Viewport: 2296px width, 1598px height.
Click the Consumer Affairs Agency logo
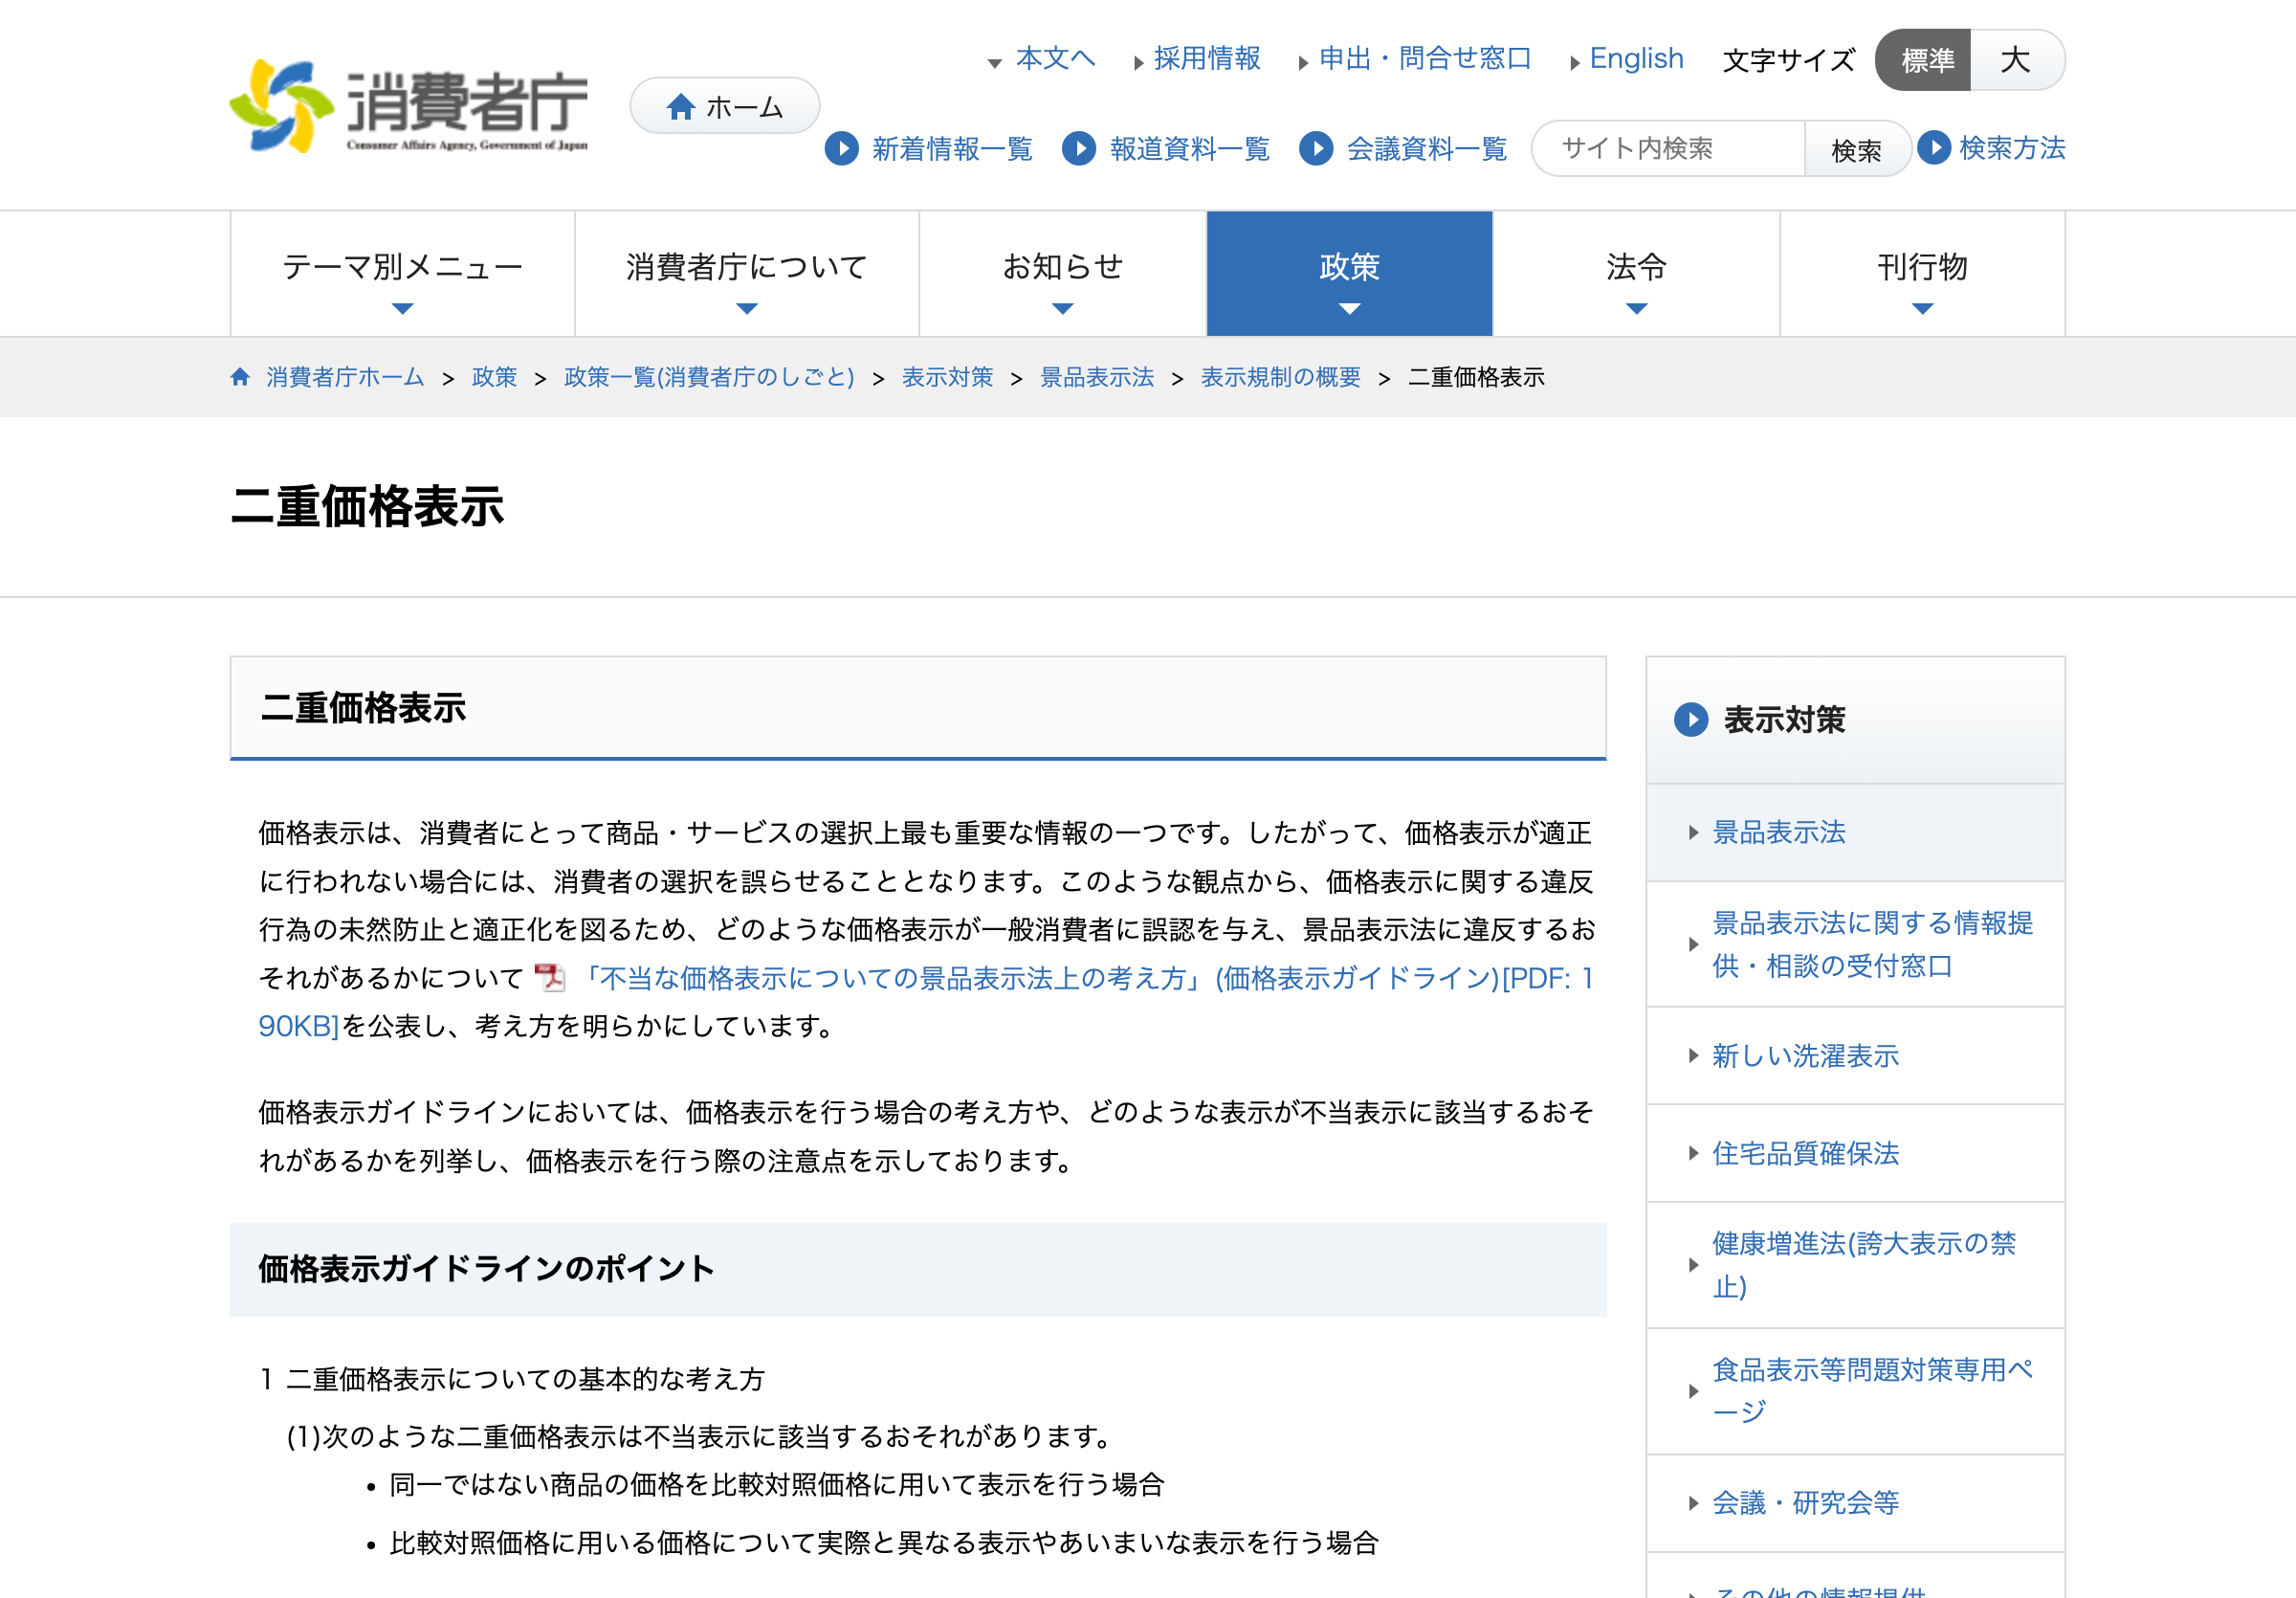pyautogui.click(x=409, y=106)
